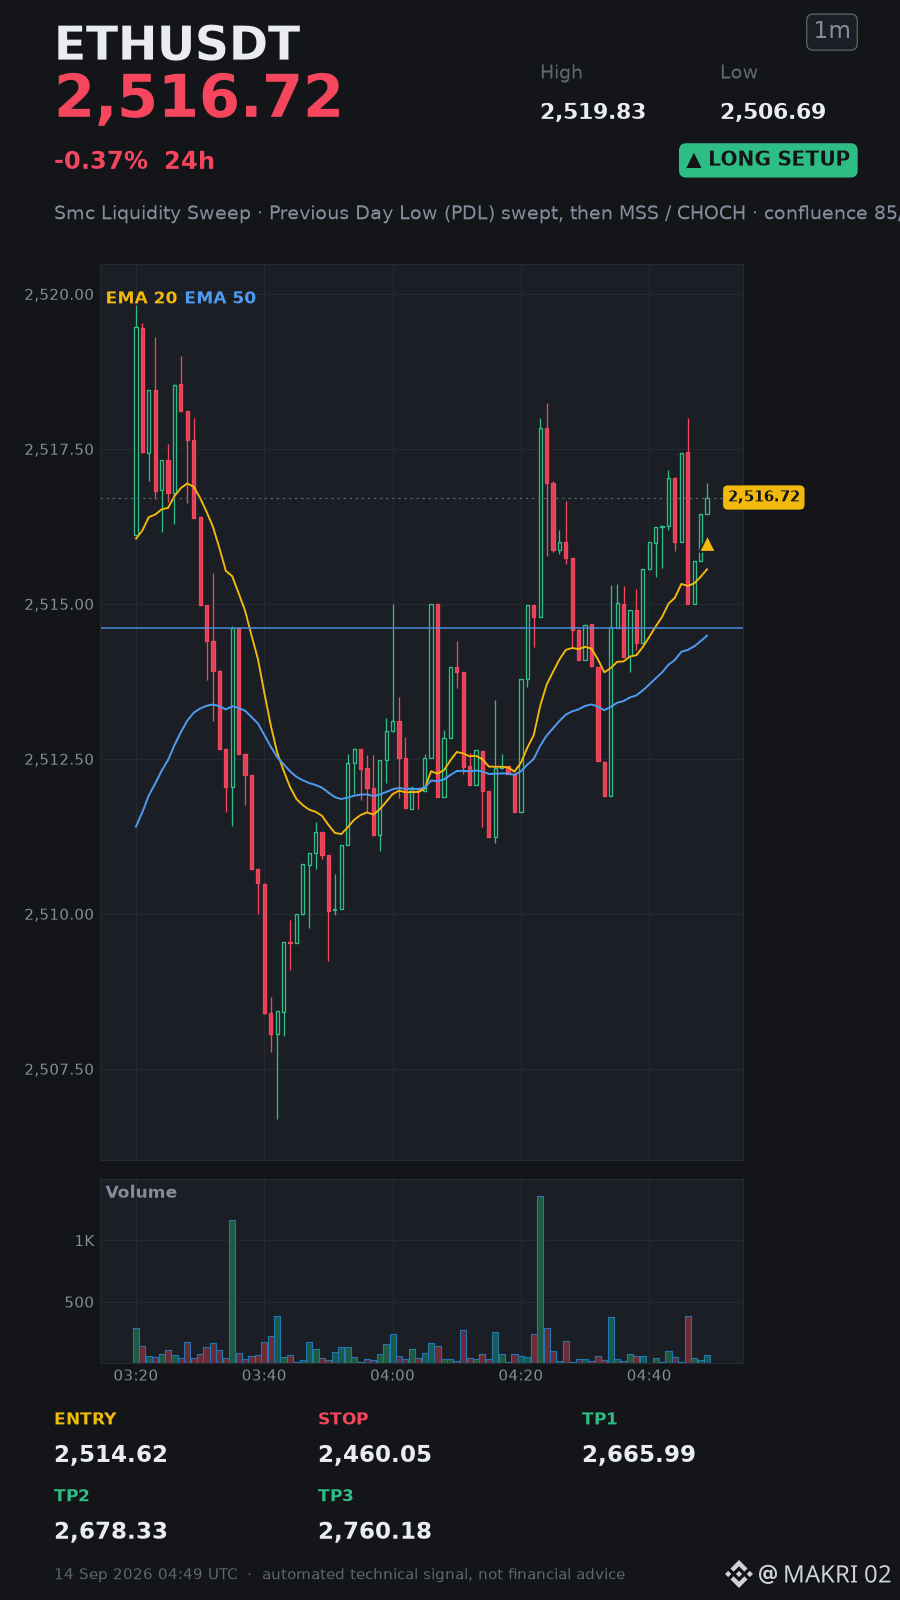Click the STOP value 2,460.05

(x=375, y=1454)
